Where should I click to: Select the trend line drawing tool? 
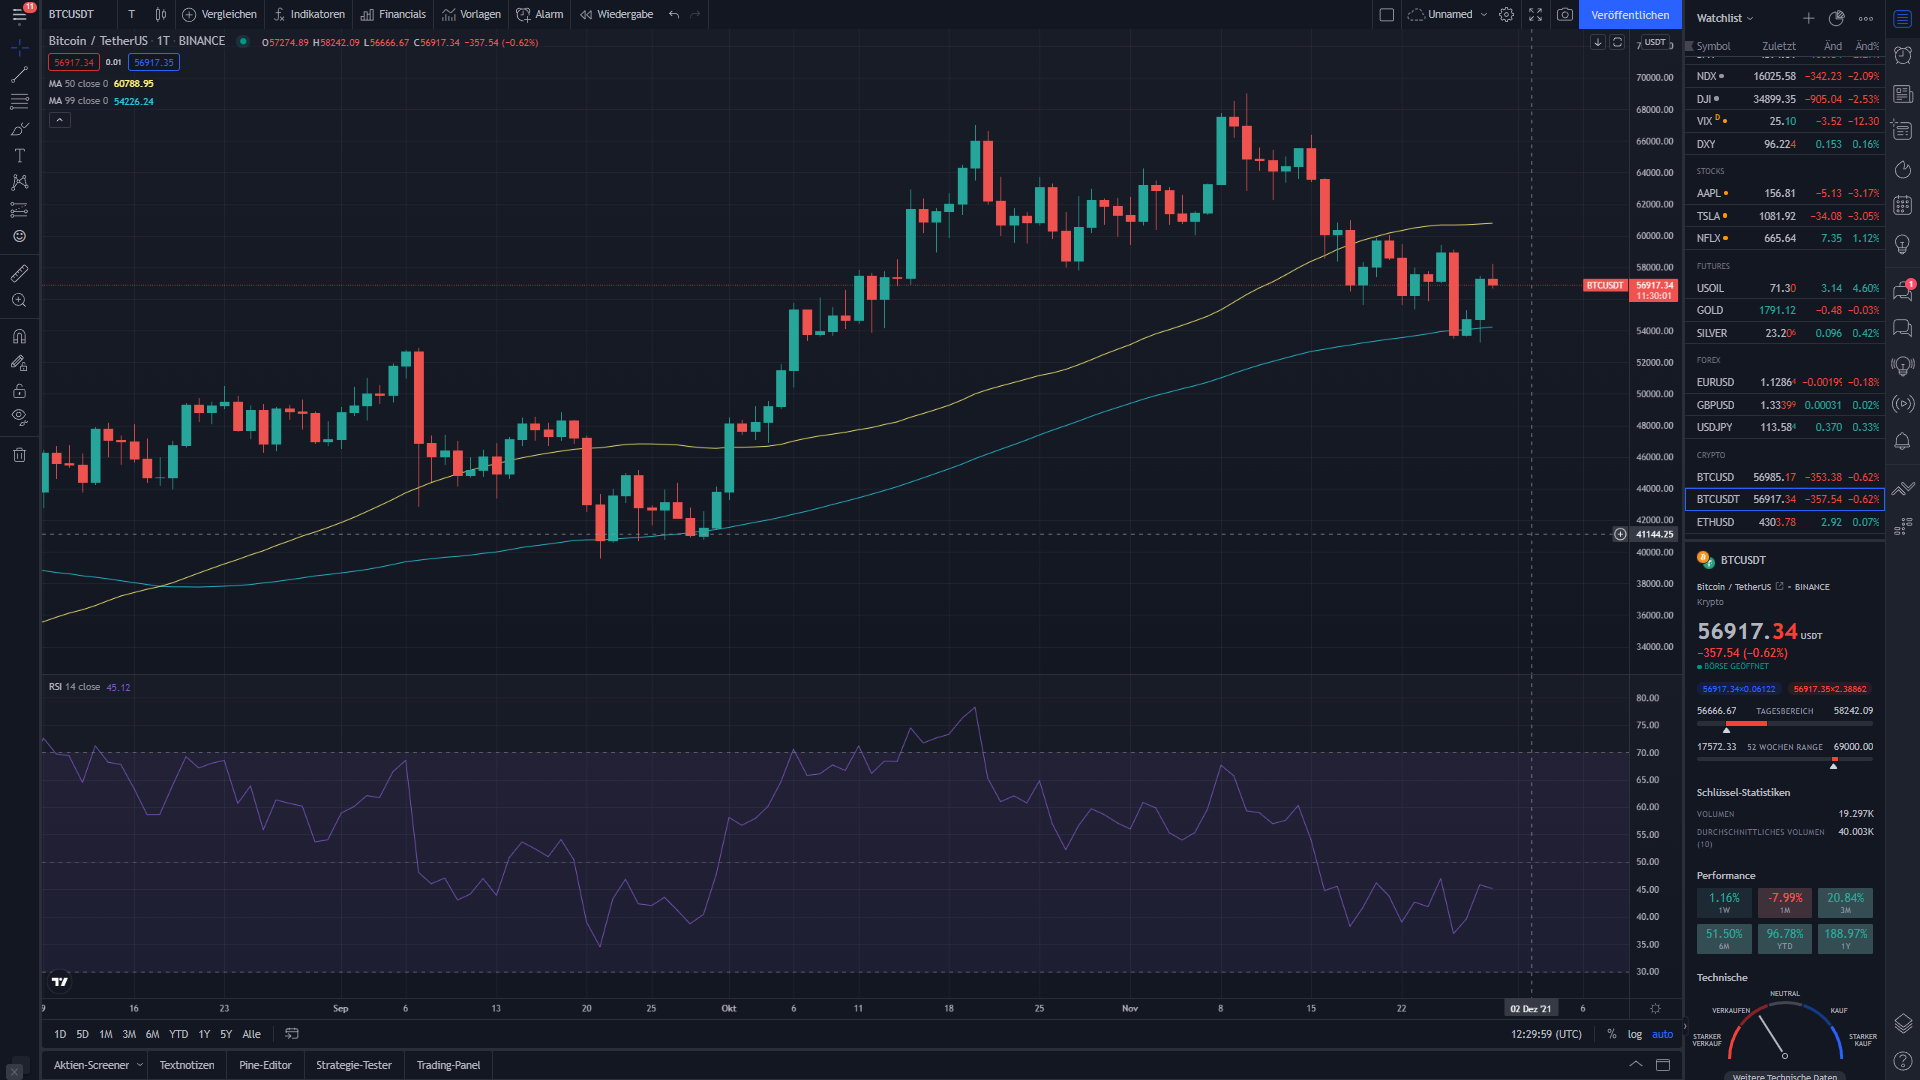click(x=19, y=75)
